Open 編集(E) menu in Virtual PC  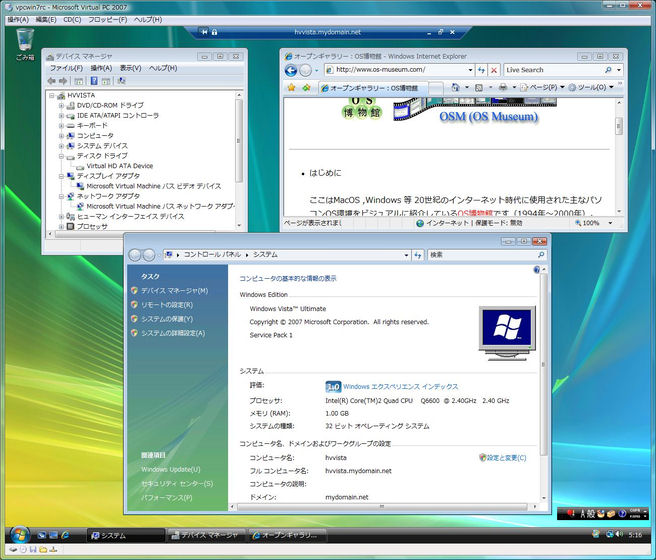coord(46,20)
